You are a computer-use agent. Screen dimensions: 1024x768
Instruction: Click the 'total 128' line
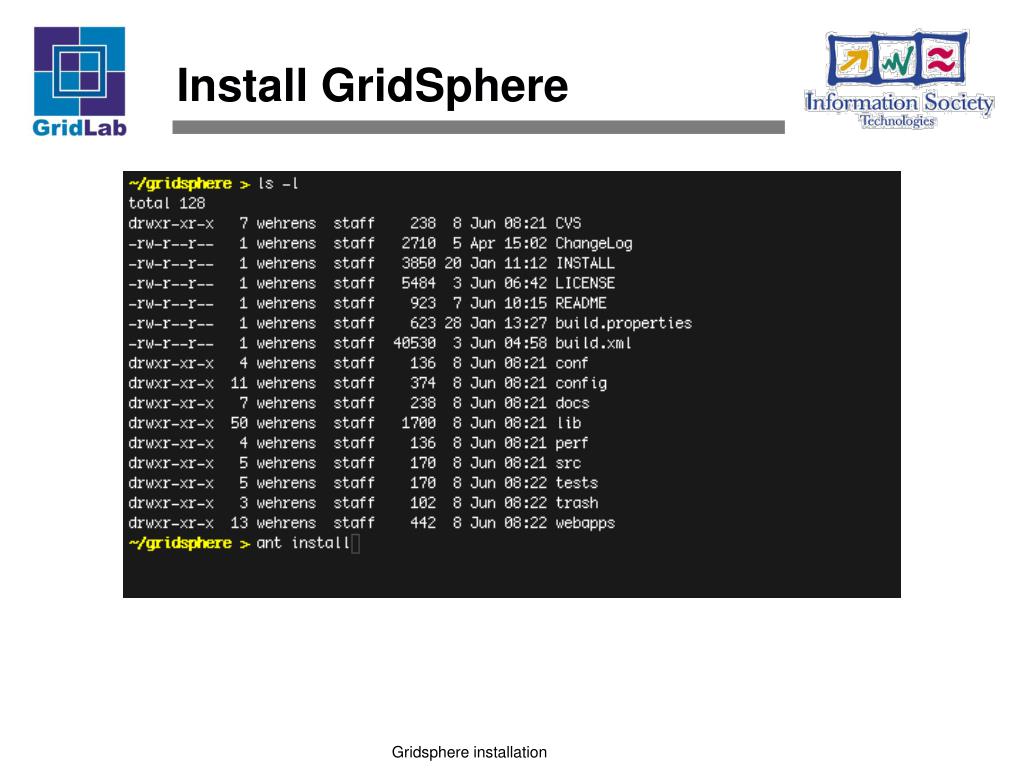pos(167,203)
